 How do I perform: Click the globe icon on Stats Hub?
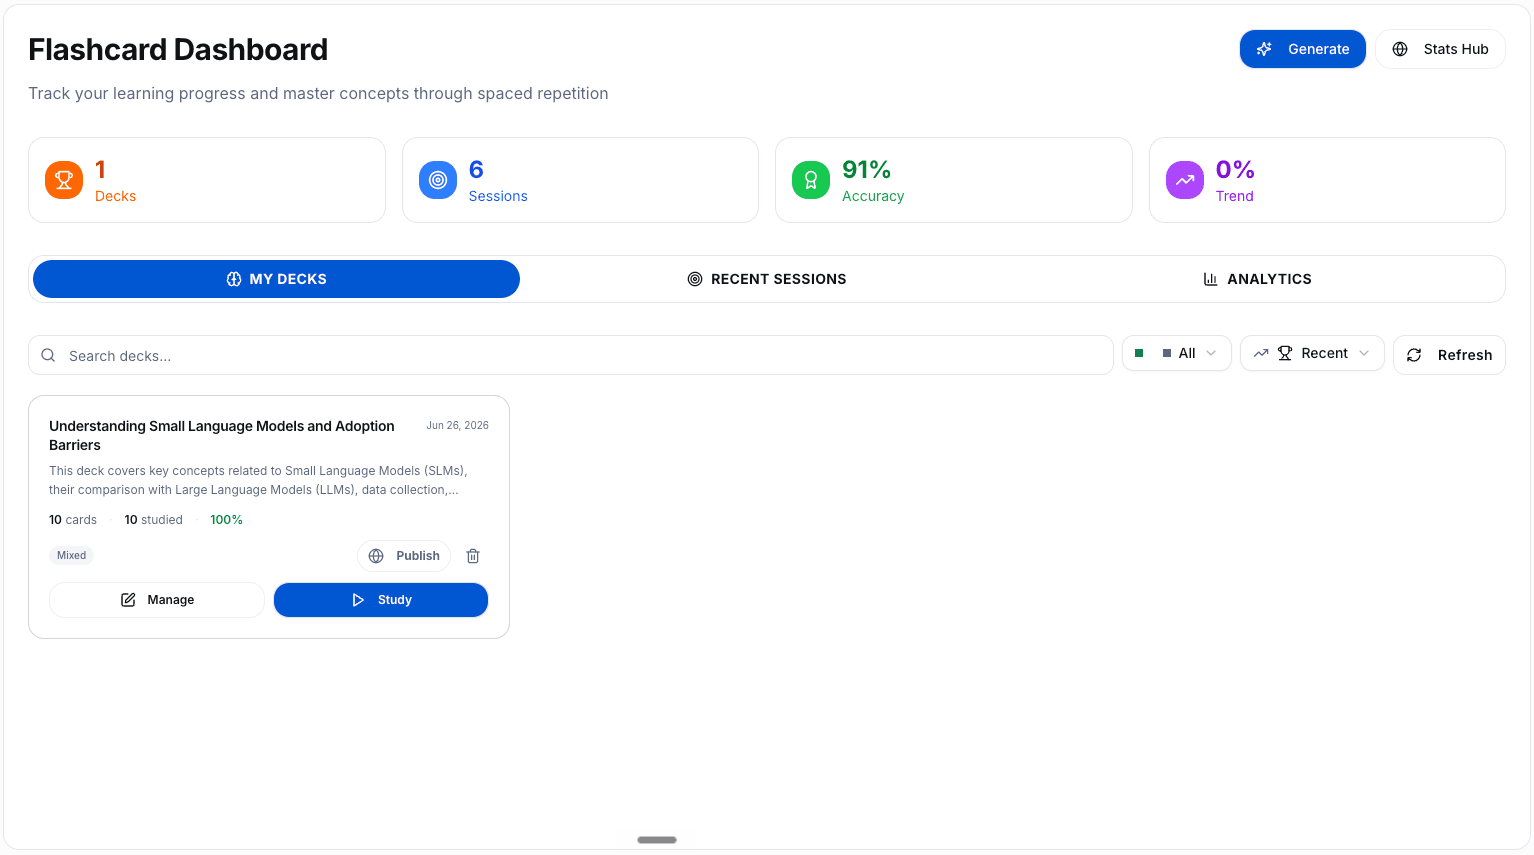(1400, 49)
